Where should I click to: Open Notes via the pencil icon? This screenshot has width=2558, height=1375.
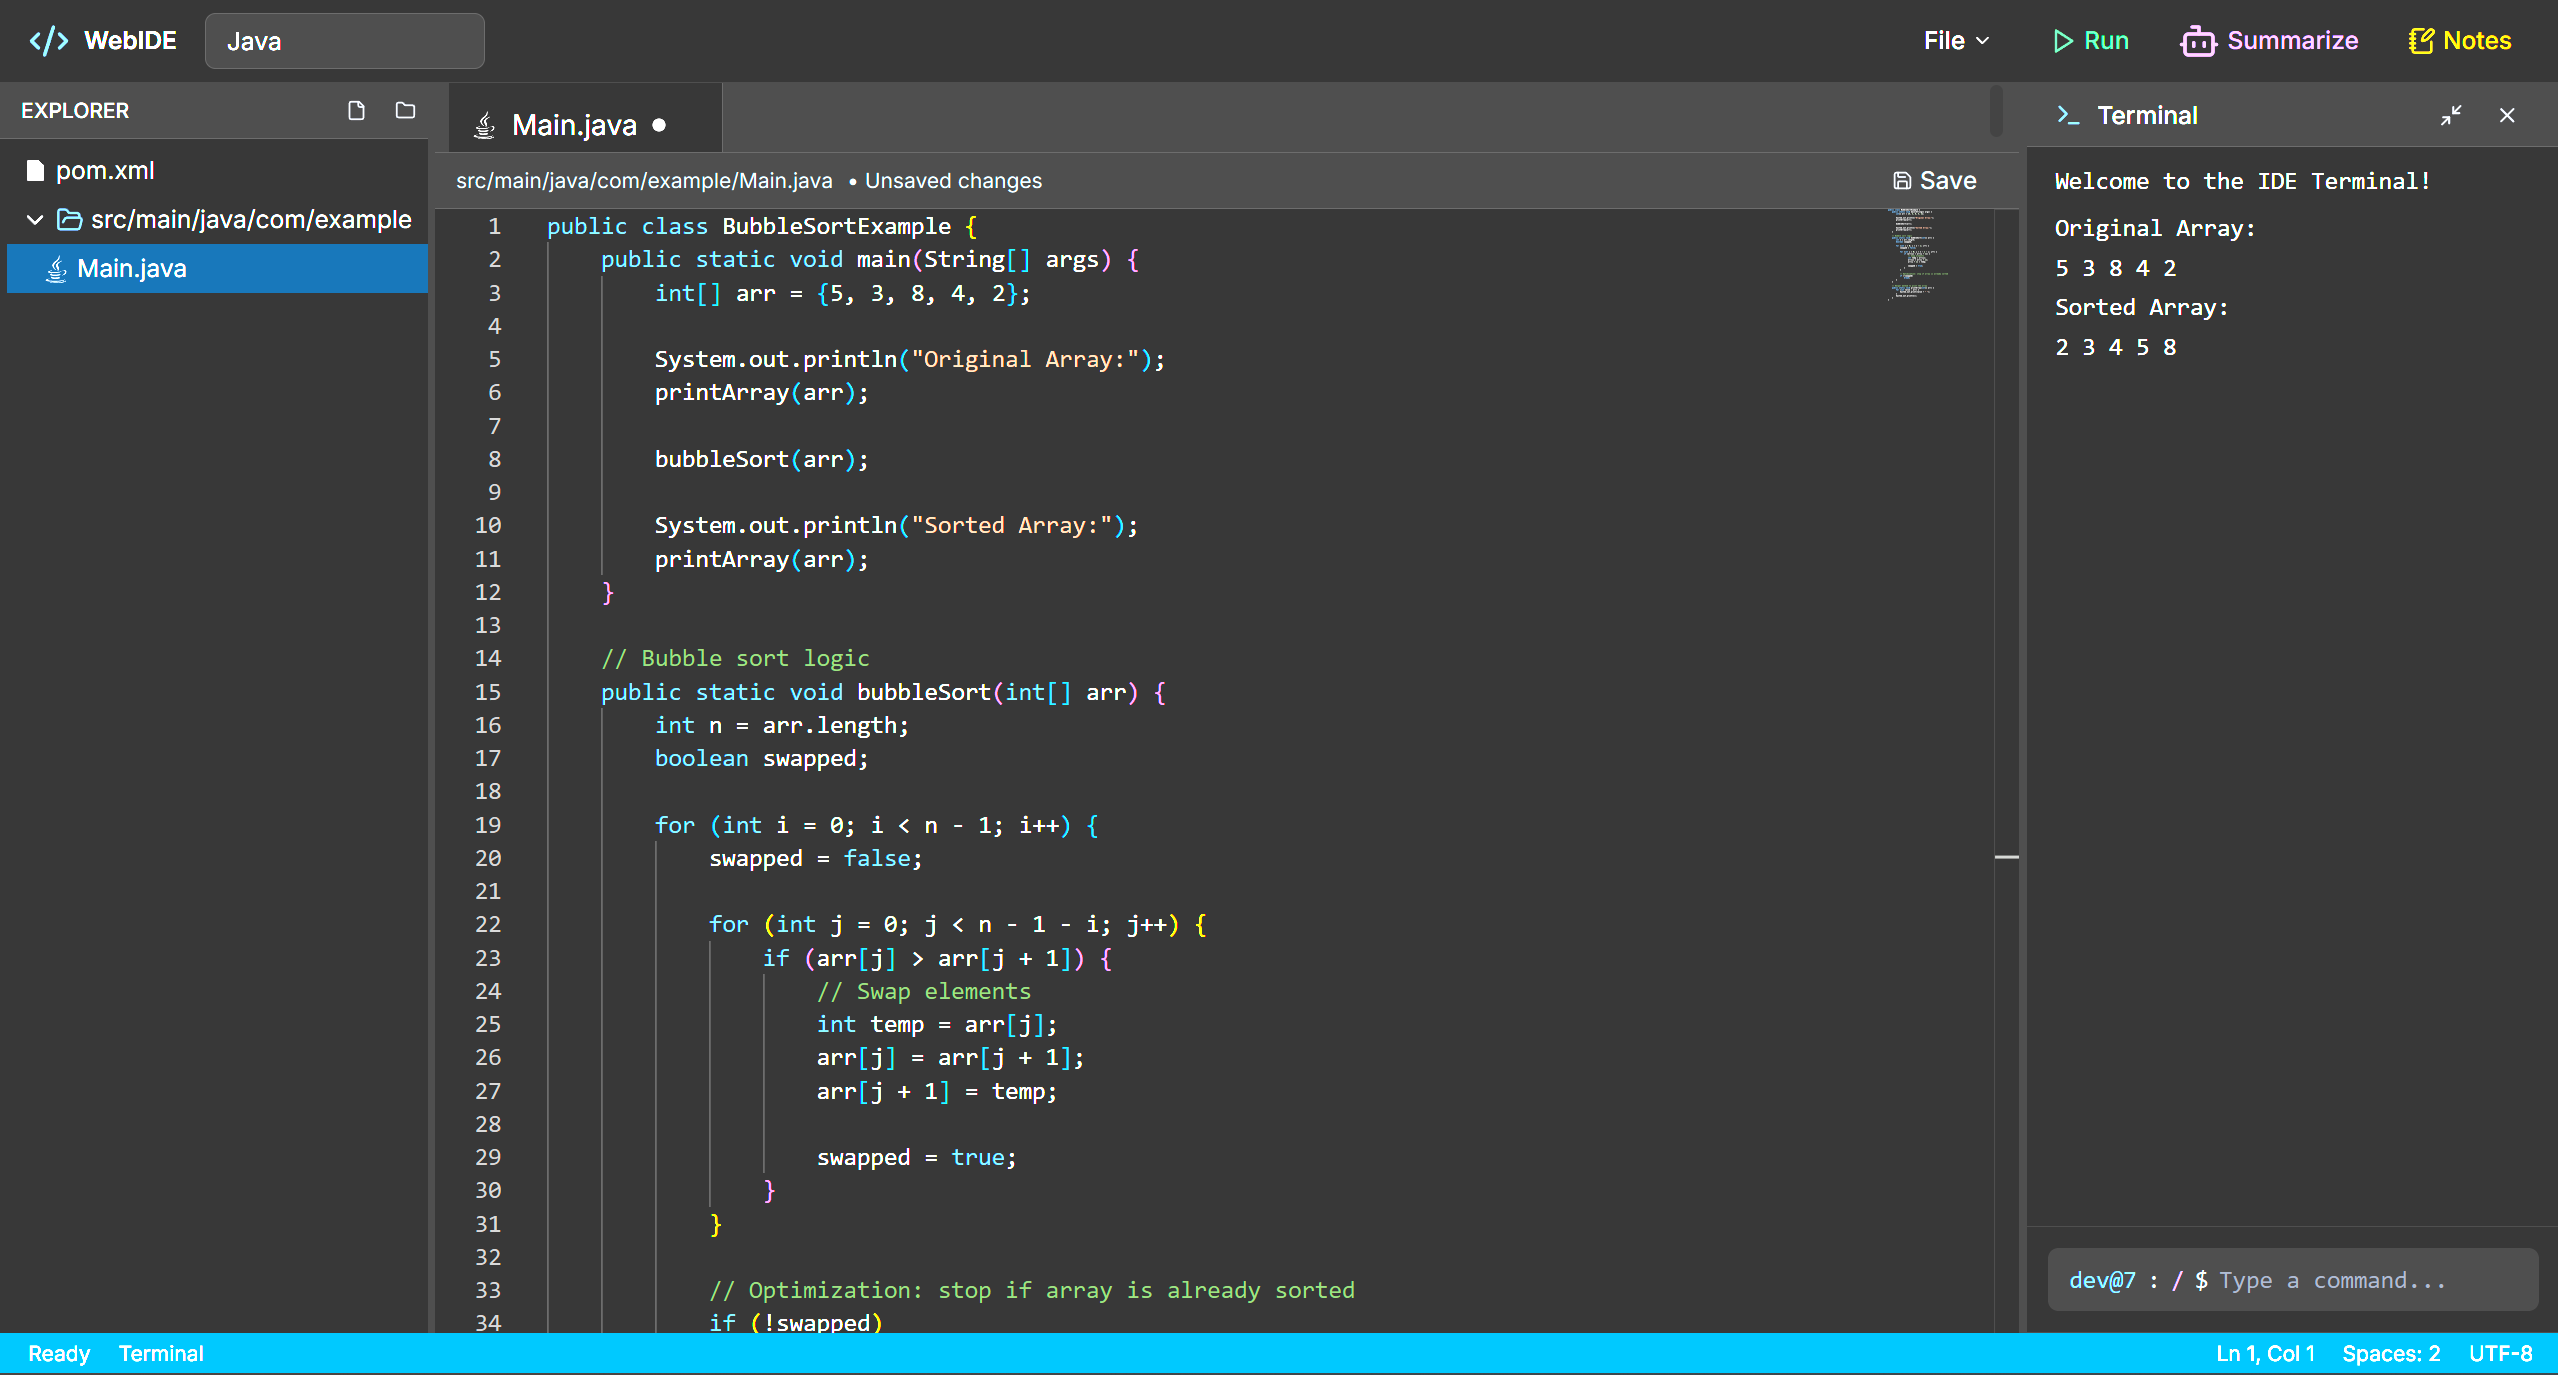(2420, 41)
